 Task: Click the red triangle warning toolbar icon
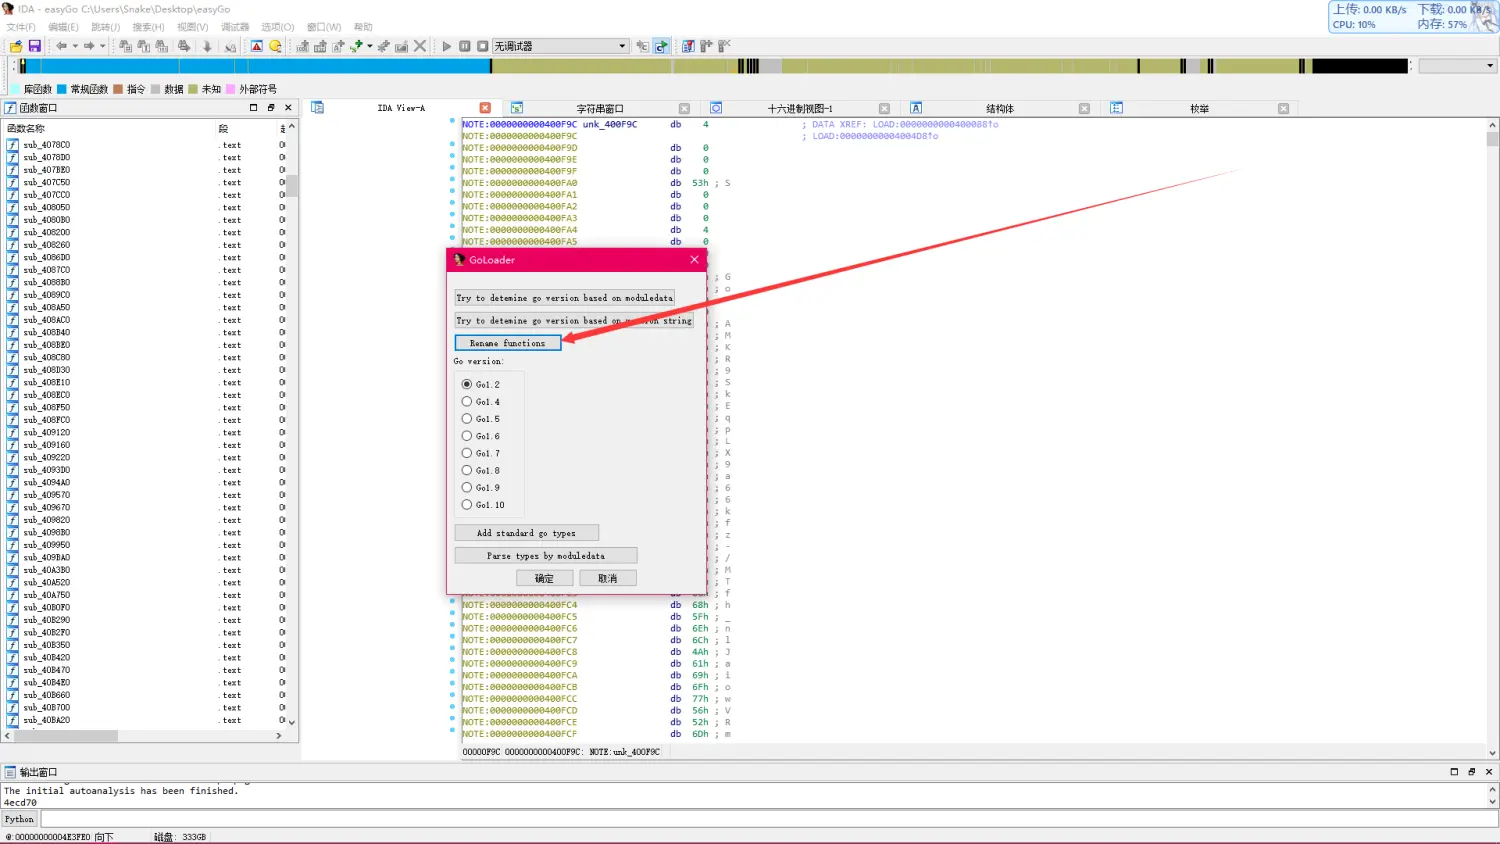[x=257, y=46]
